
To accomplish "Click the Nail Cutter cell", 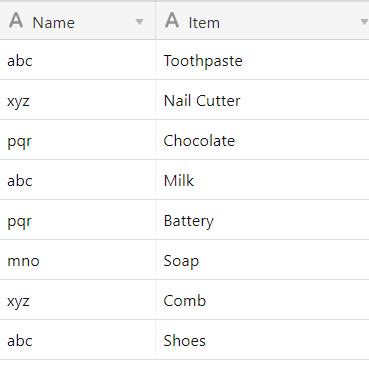I will click(x=262, y=100).
